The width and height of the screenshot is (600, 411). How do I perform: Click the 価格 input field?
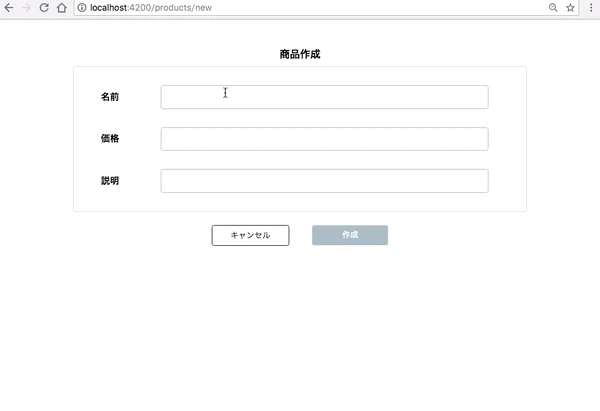point(324,139)
